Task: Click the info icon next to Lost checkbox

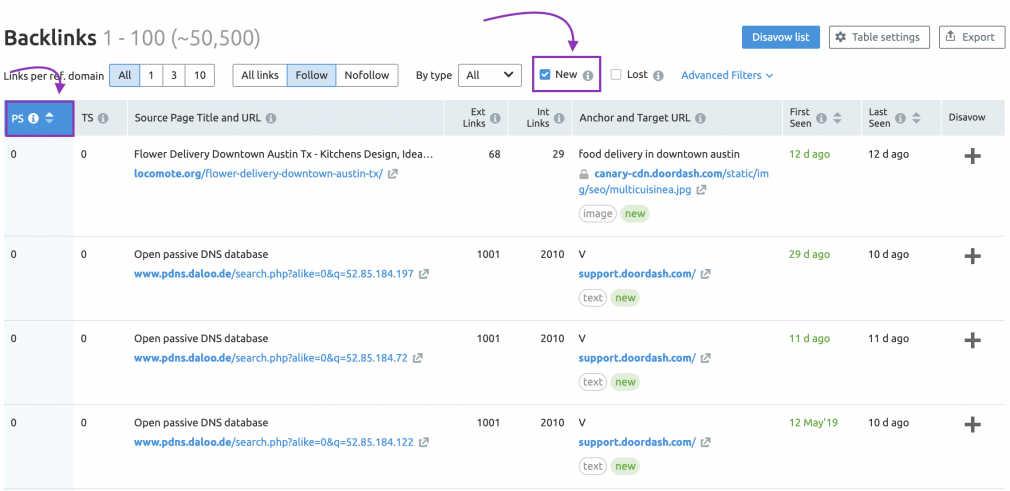Action: (658, 75)
